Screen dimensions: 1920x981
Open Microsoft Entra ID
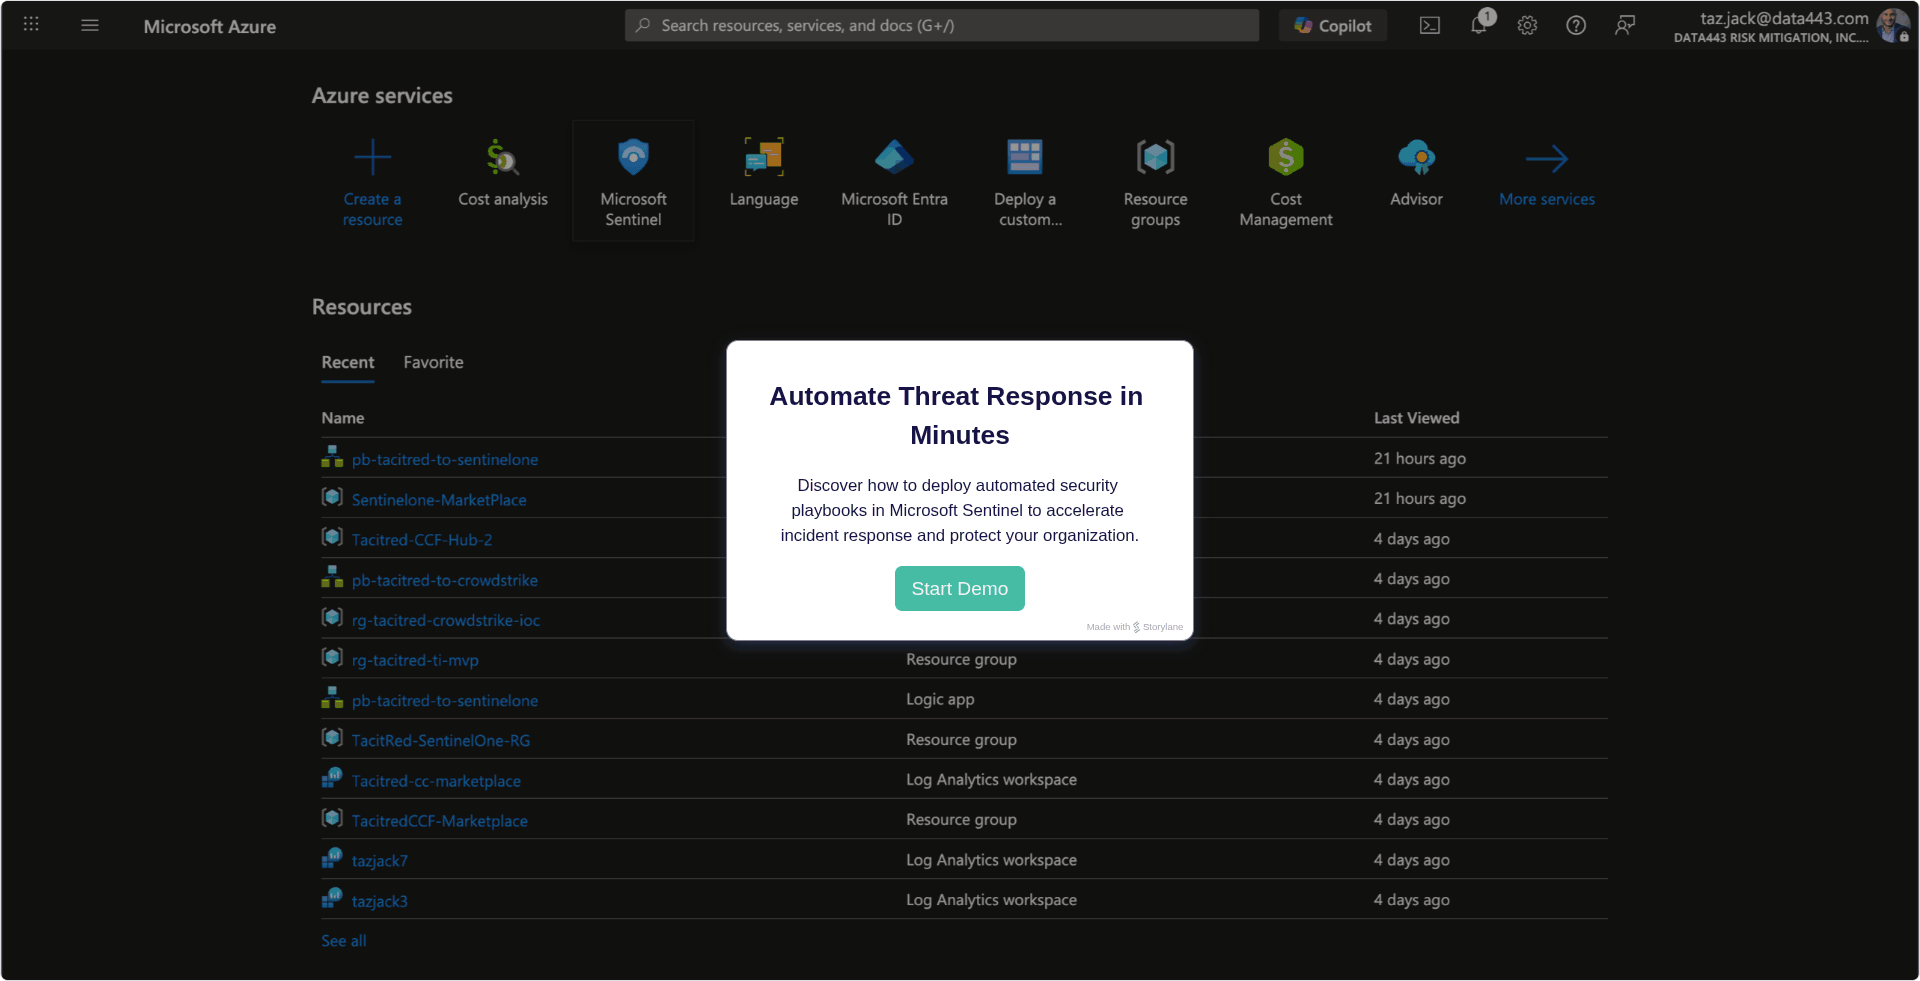(894, 182)
